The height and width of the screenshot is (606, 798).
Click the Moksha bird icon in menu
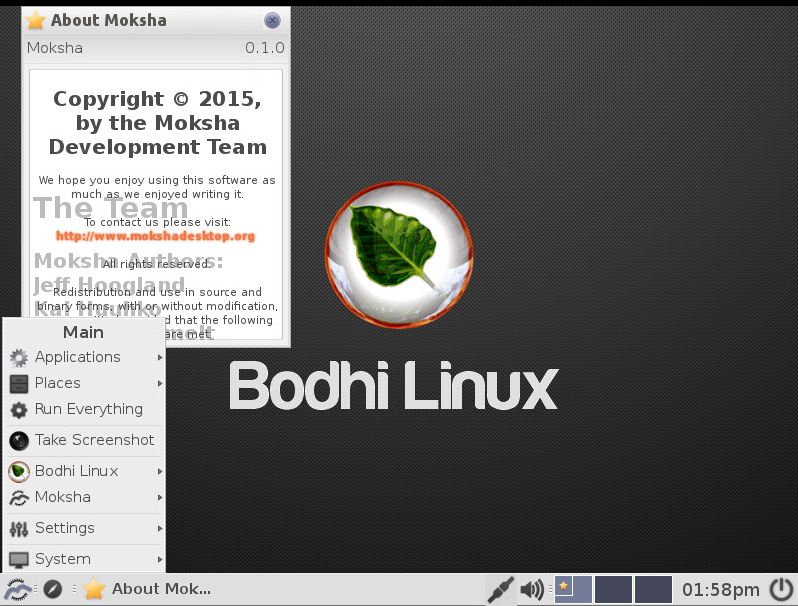[19, 498]
